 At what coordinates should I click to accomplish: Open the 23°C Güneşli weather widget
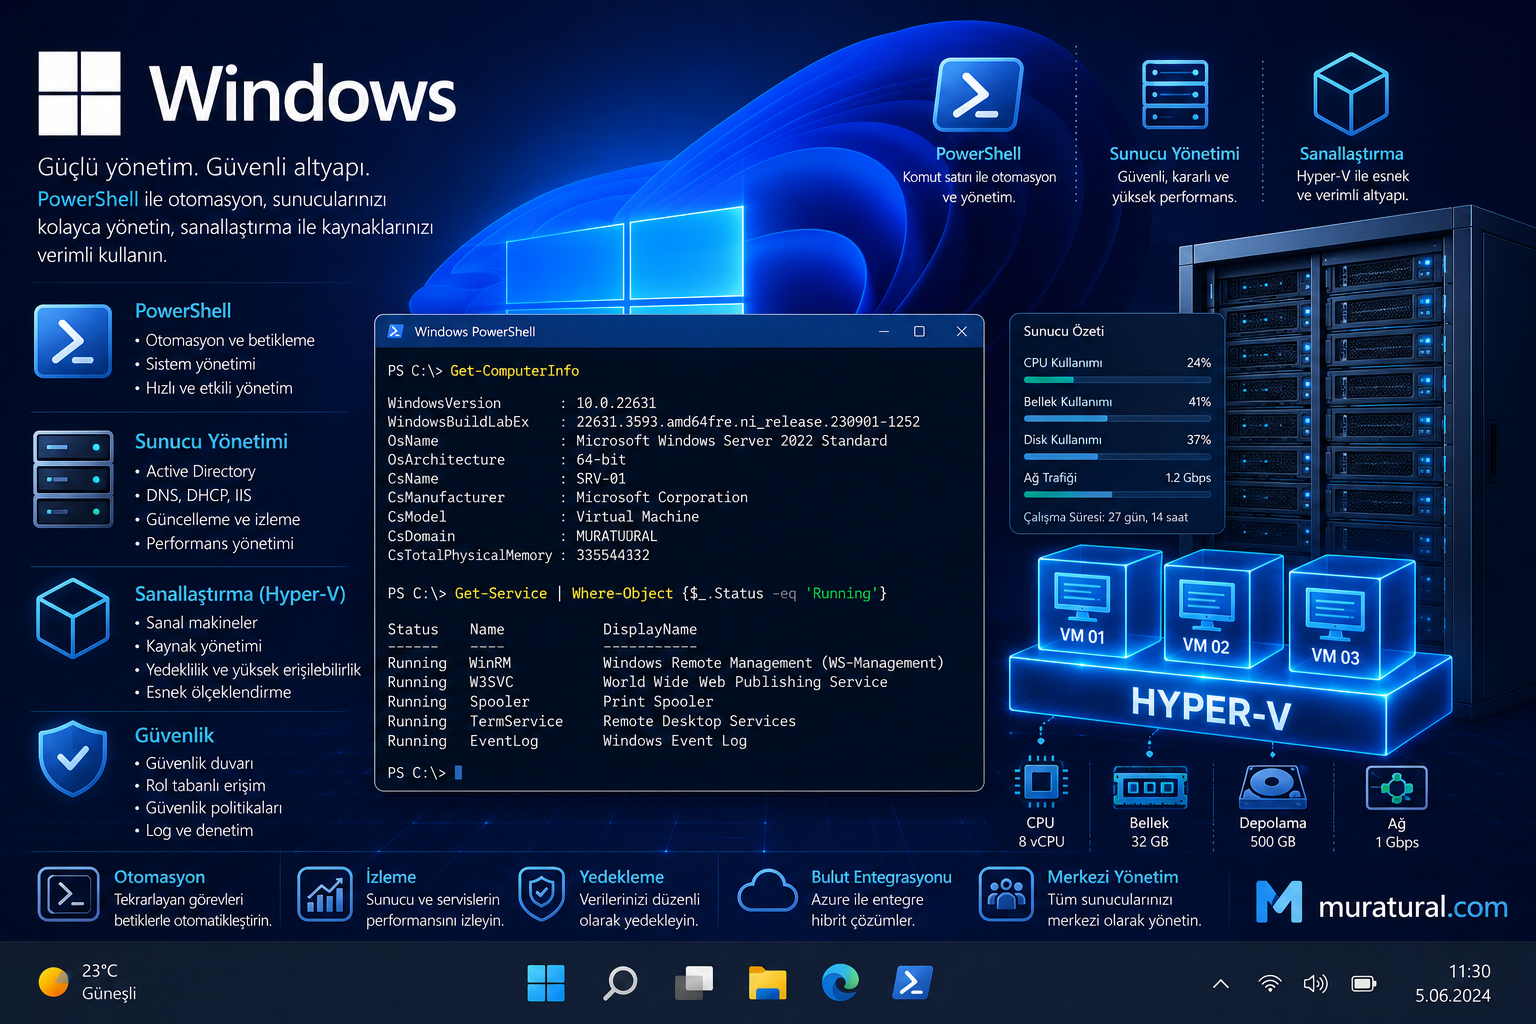click(88, 982)
